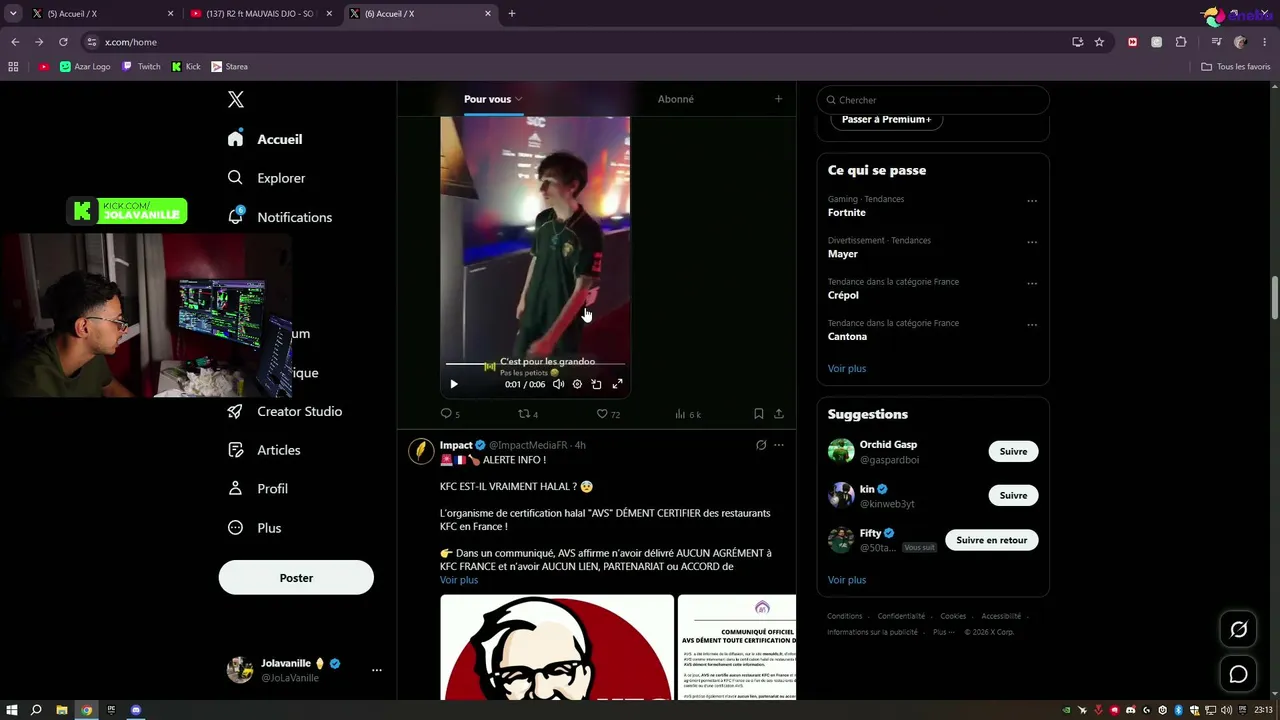Open more options for the Mayer trend
Image resolution: width=1280 pixels, height=720 pixels.
1032,242
